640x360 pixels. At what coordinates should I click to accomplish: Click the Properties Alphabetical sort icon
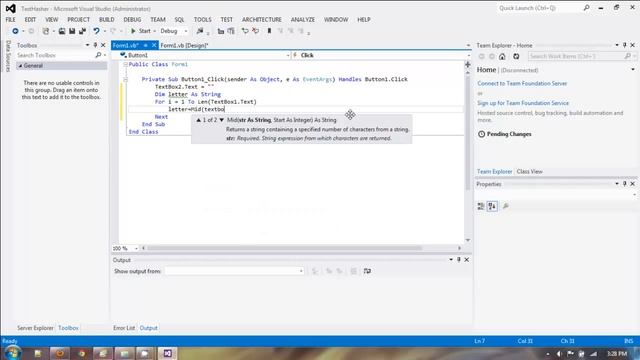pyautogui.click(x=492, y=207)
